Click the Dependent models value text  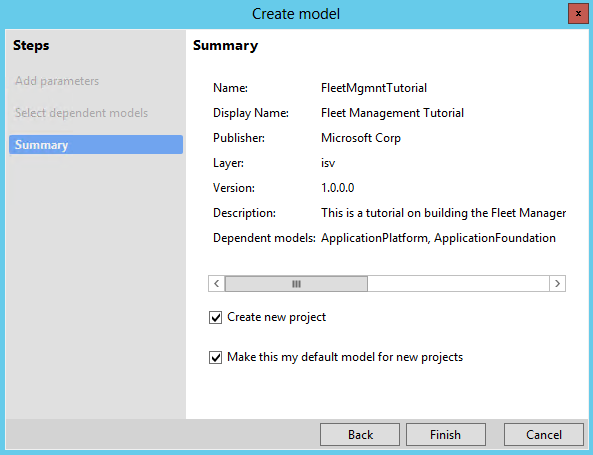(438, 238)
